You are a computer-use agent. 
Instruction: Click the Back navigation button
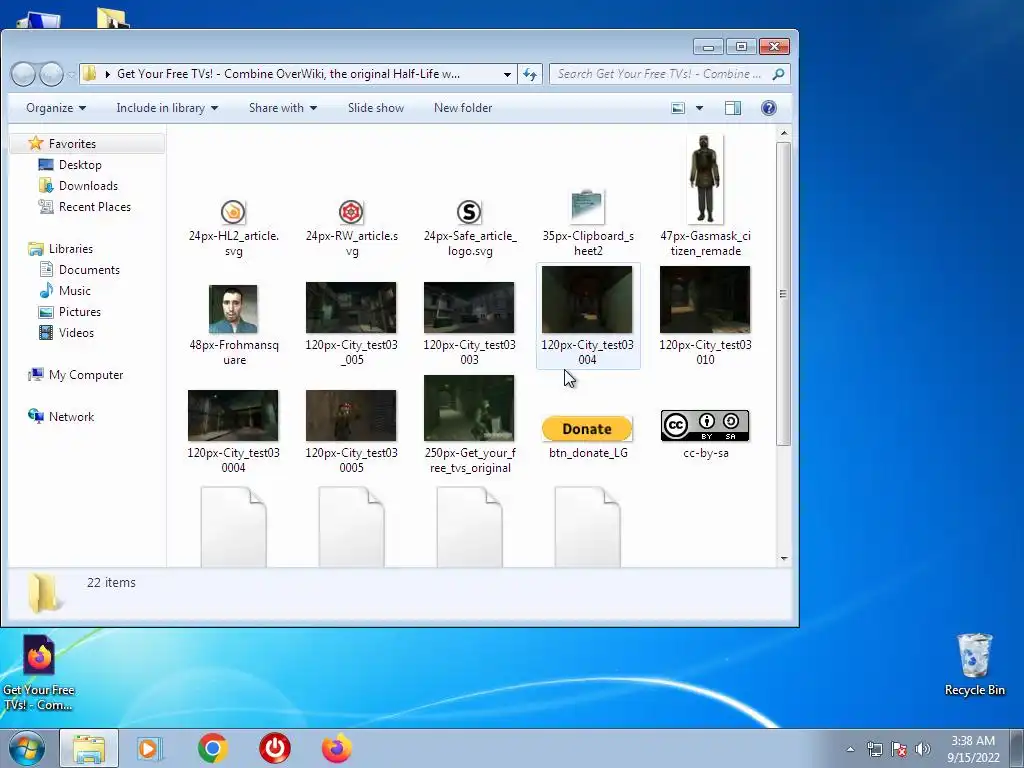[x=24, y=74]
